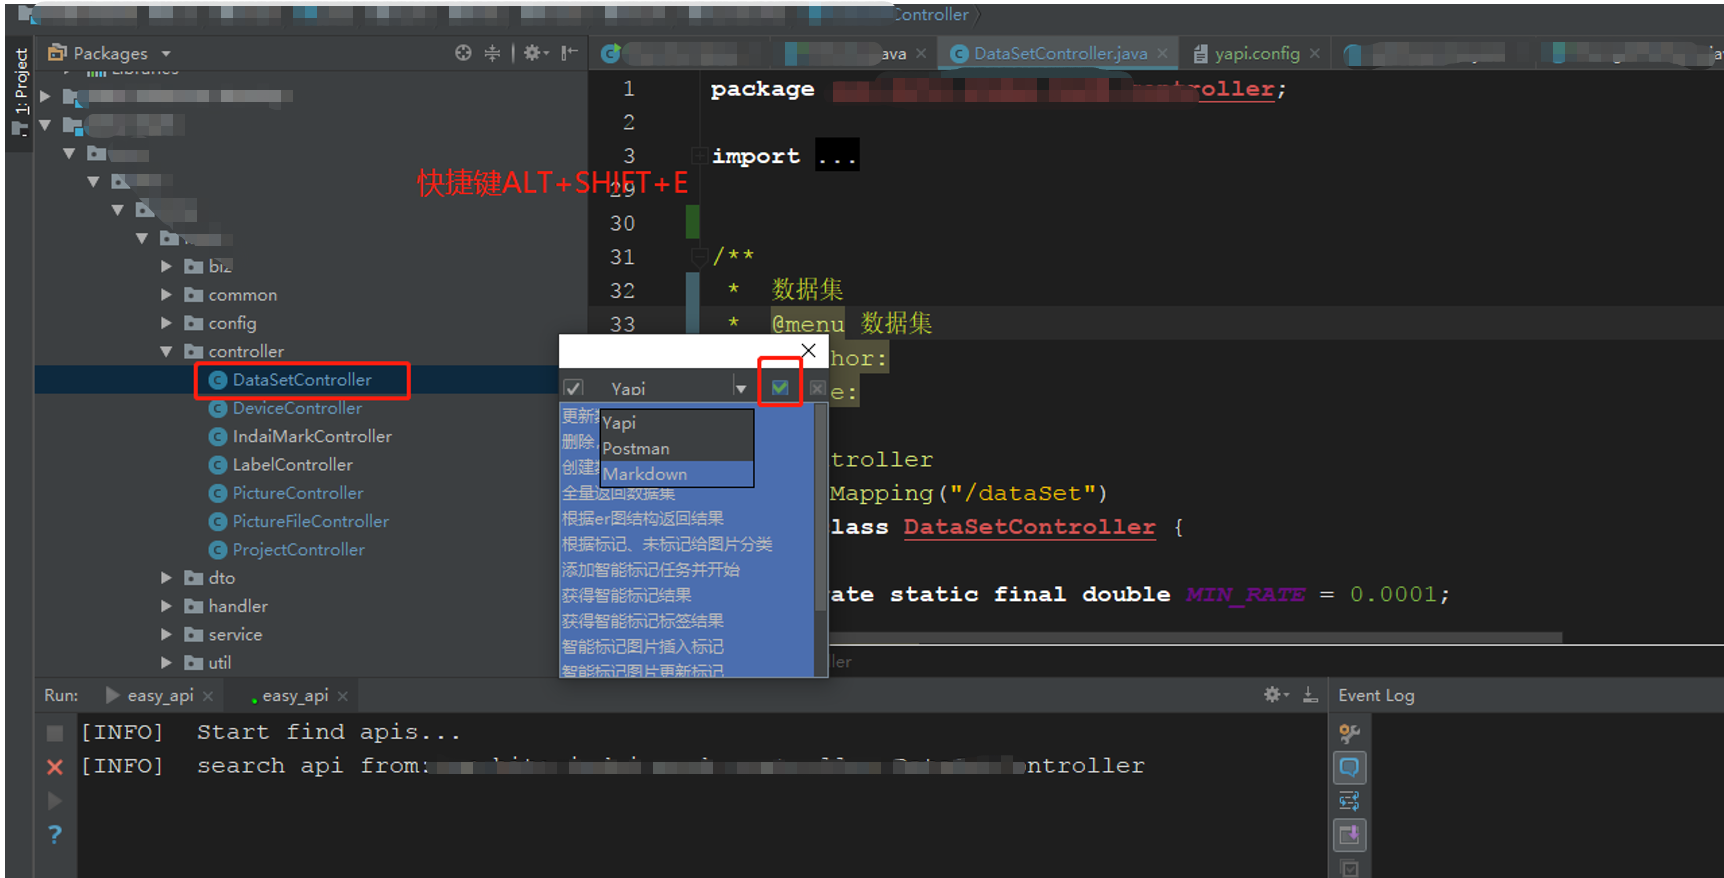Viewport: 1724px width, 878px height.
Task: Expand the collapsed import block
Action: click(699, 156)
